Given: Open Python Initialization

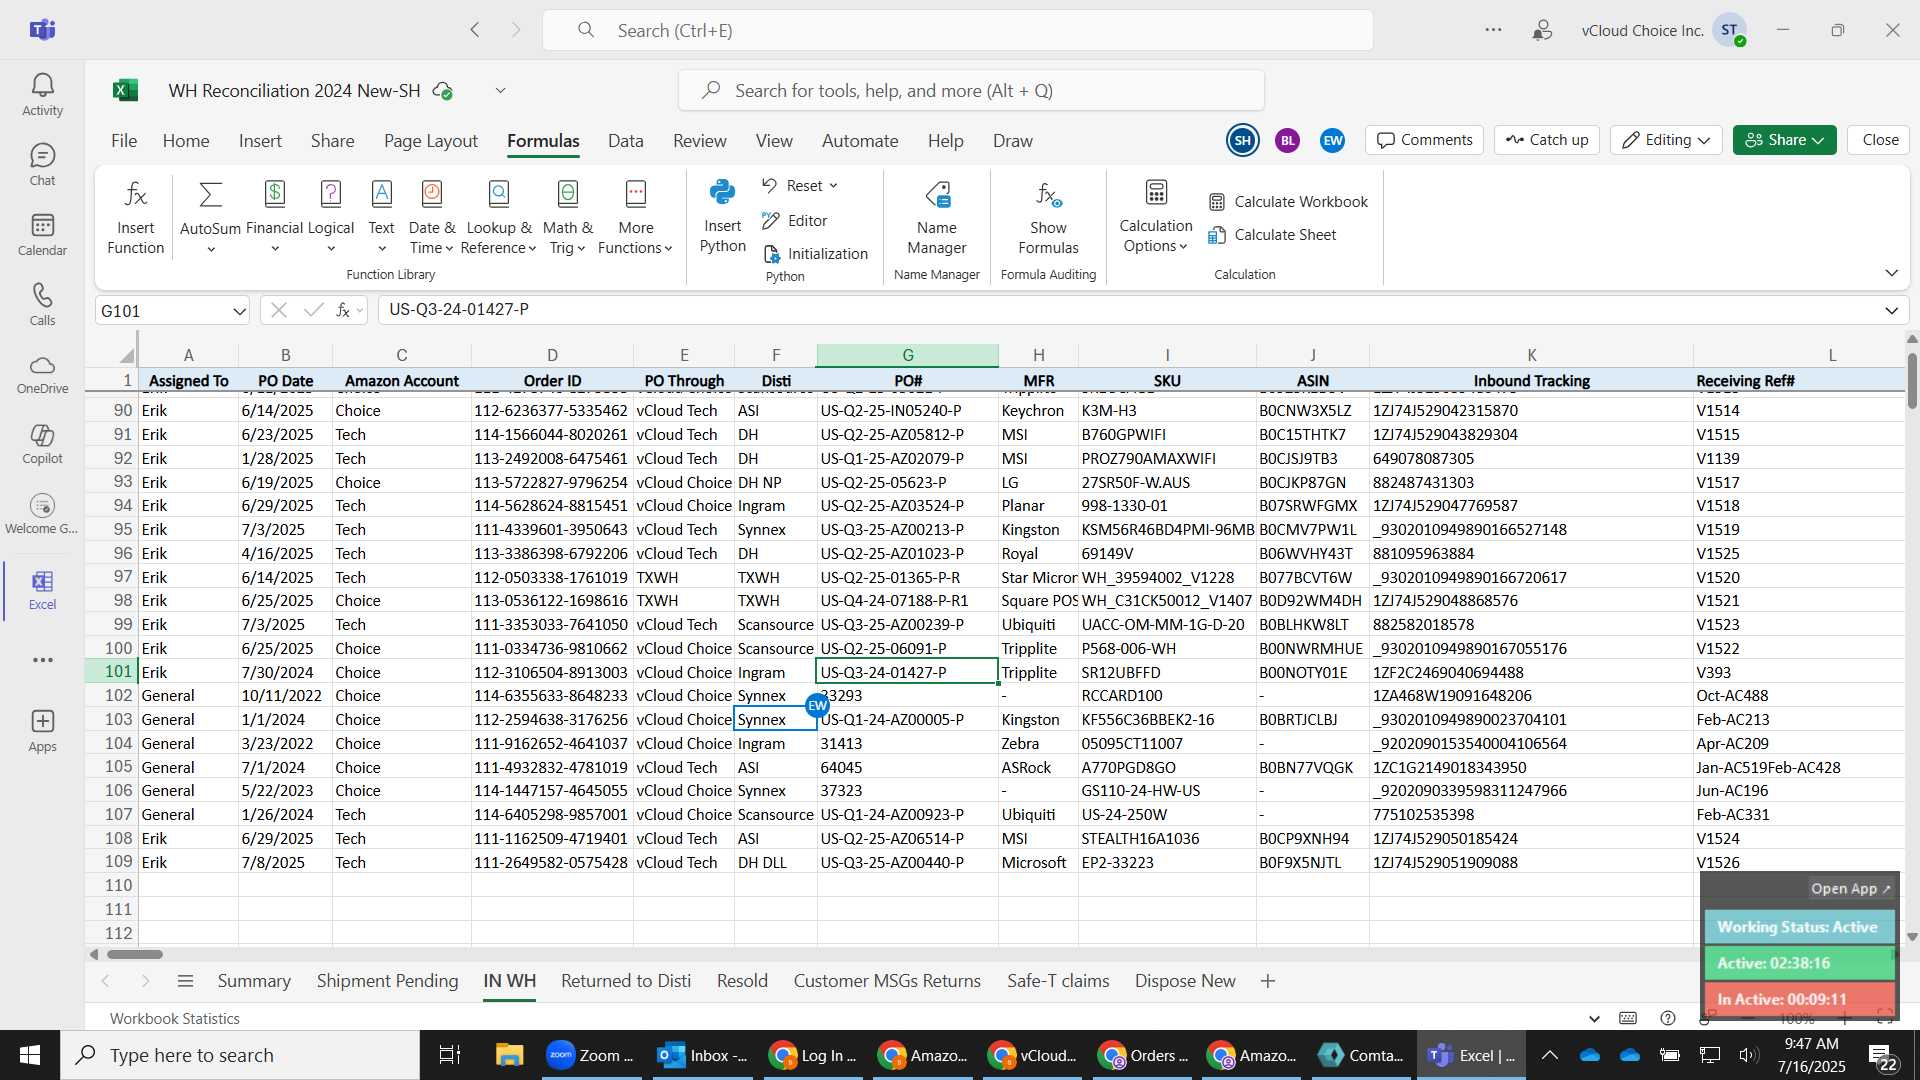Looking at the screenshot, I should point(816,254).
